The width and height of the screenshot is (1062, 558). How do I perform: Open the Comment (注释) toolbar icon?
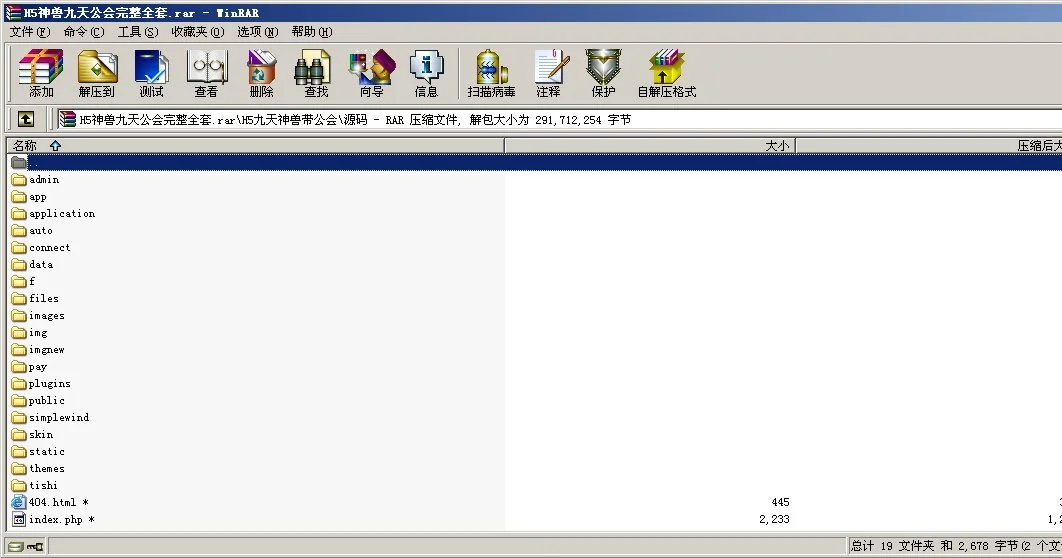pyautogui.click(x=548, y=73)
